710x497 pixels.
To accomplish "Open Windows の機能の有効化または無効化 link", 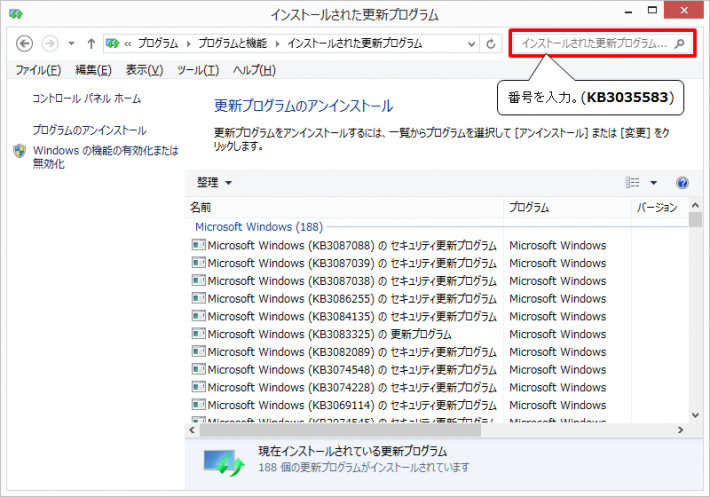I will pos(106,157).
